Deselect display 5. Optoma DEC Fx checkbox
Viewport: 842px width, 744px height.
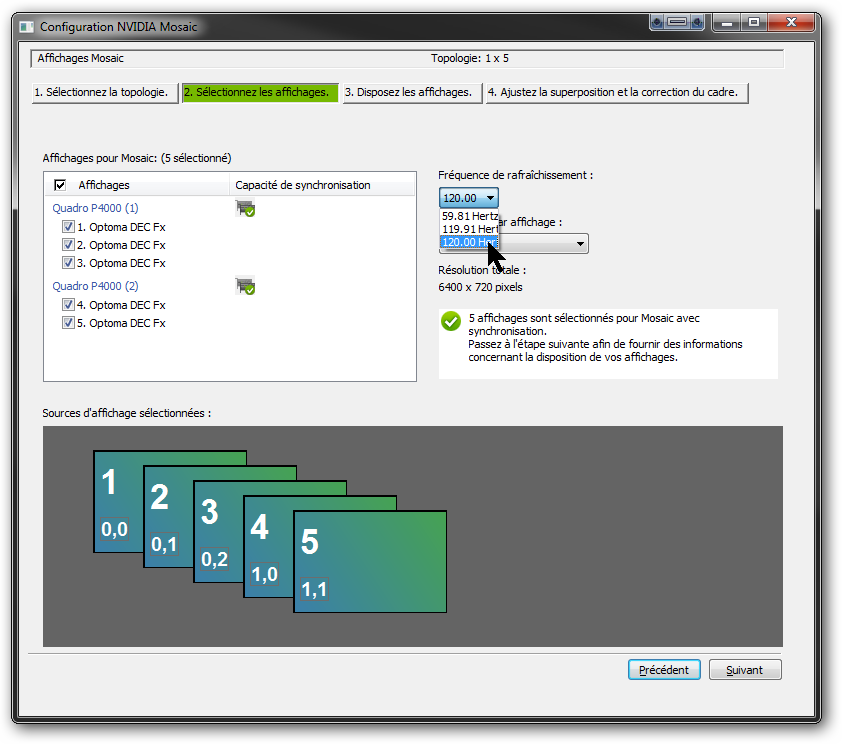click(68, 323)
